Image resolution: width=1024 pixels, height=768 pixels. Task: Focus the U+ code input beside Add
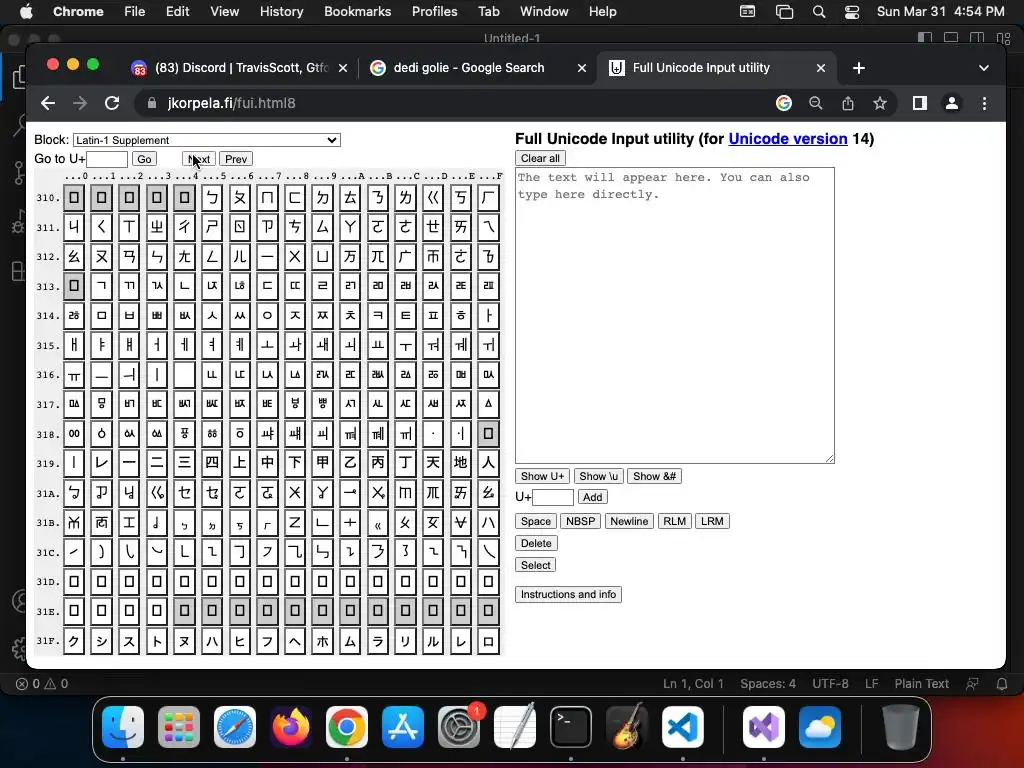coord(553,497)
